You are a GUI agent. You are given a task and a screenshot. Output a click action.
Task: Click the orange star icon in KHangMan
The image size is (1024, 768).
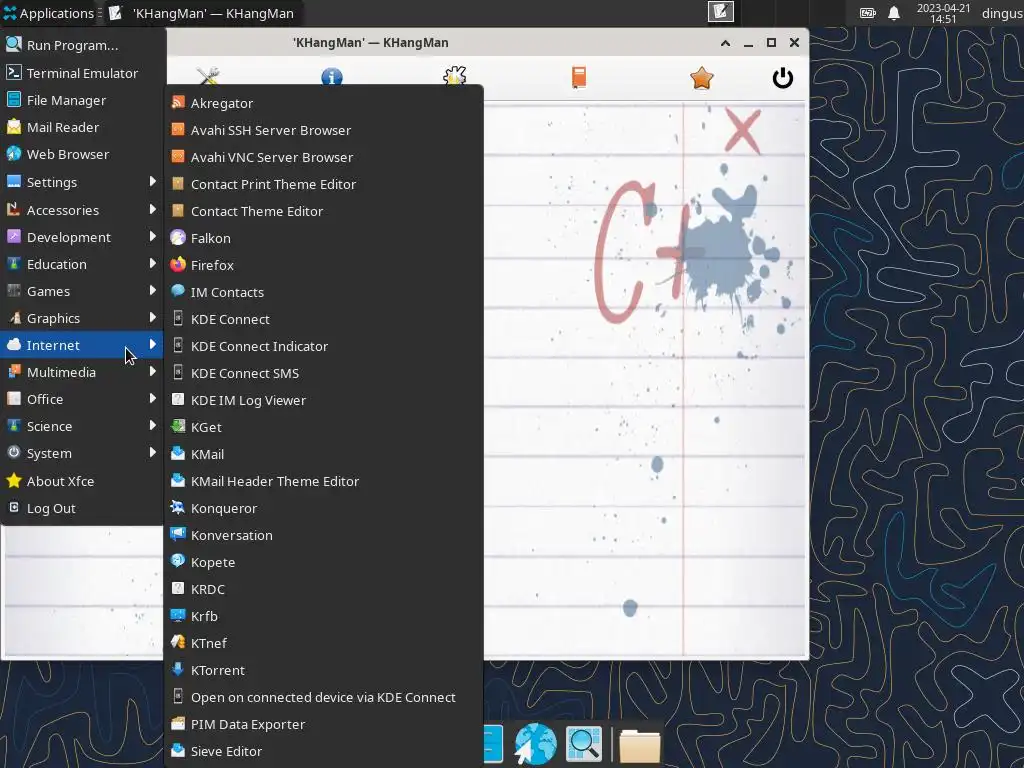tap(701, 78)
